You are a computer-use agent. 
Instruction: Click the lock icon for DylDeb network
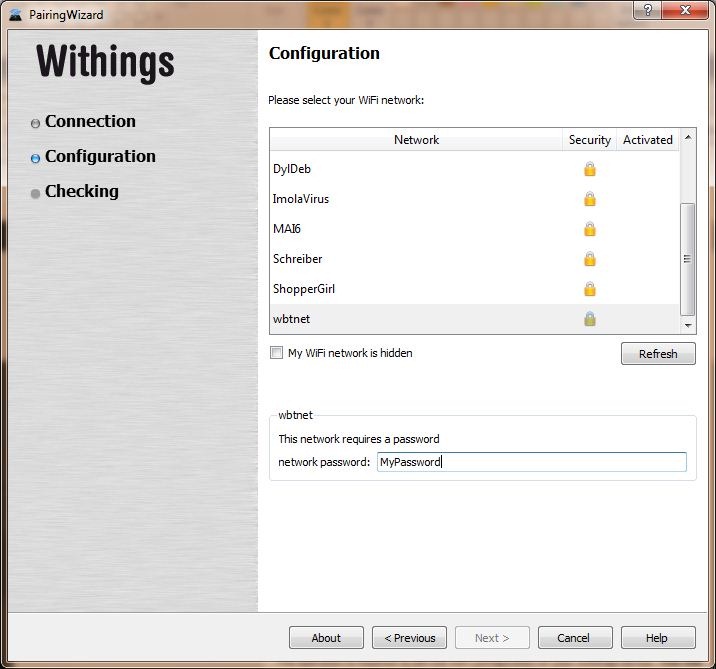coord(590,169)
